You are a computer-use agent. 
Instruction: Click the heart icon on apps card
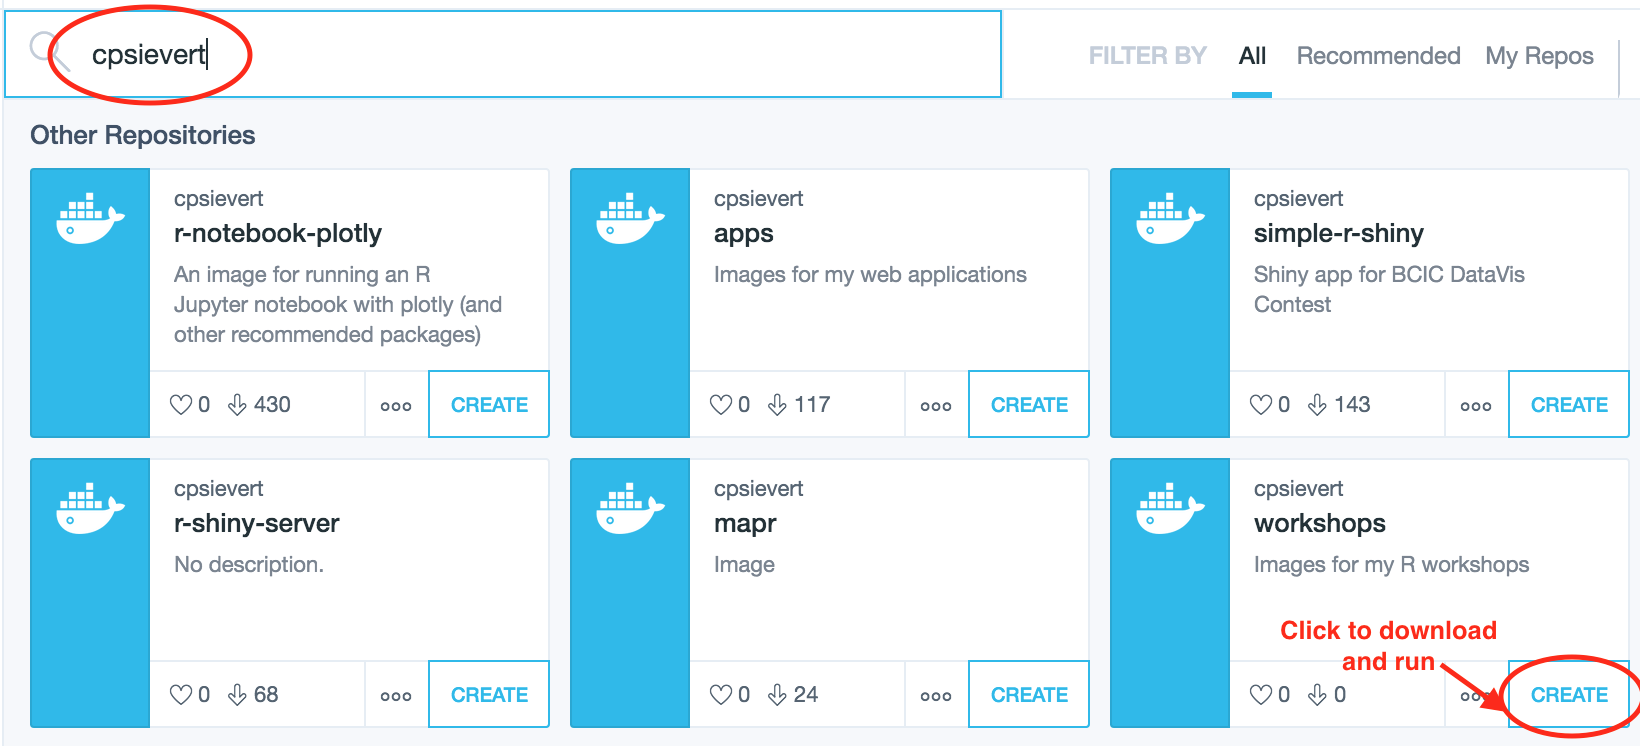click(721, 405)
